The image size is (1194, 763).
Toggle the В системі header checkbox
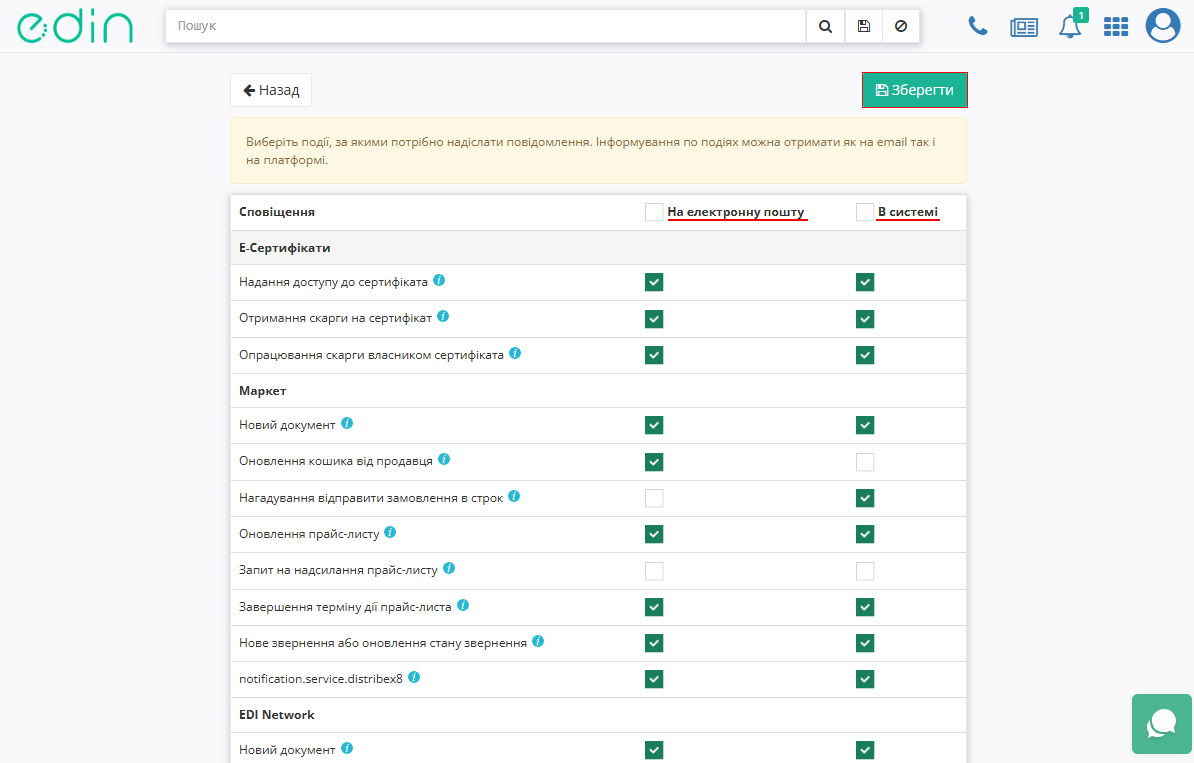pyautogui.click(x=865, y=212)
